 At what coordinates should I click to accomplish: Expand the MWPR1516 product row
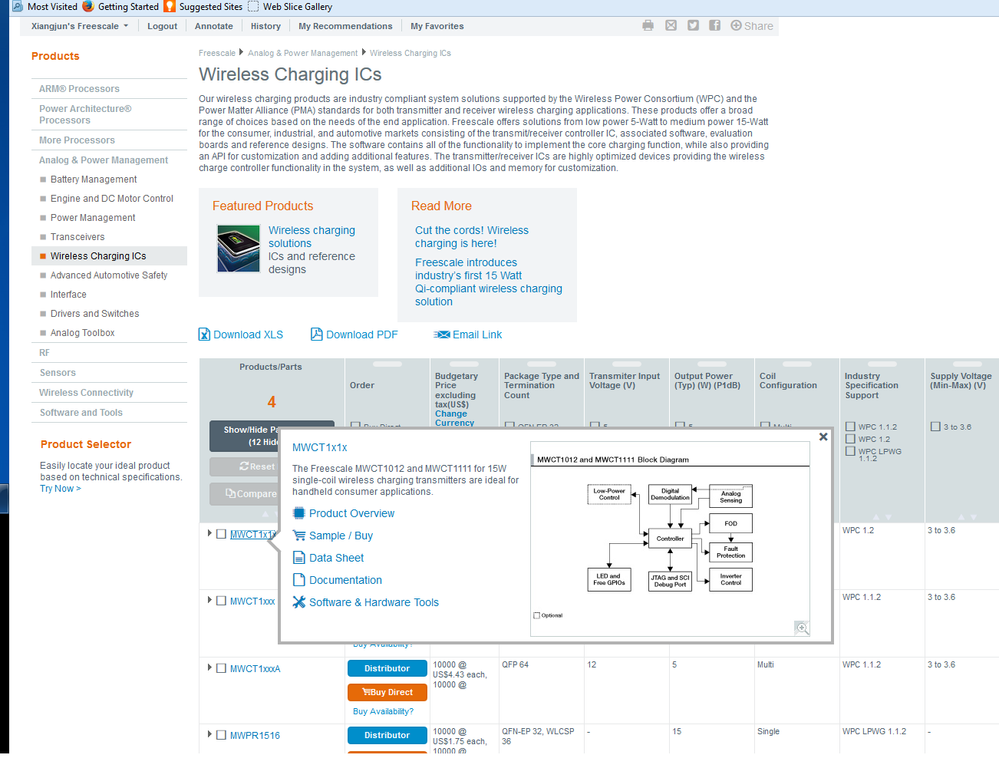209,734
